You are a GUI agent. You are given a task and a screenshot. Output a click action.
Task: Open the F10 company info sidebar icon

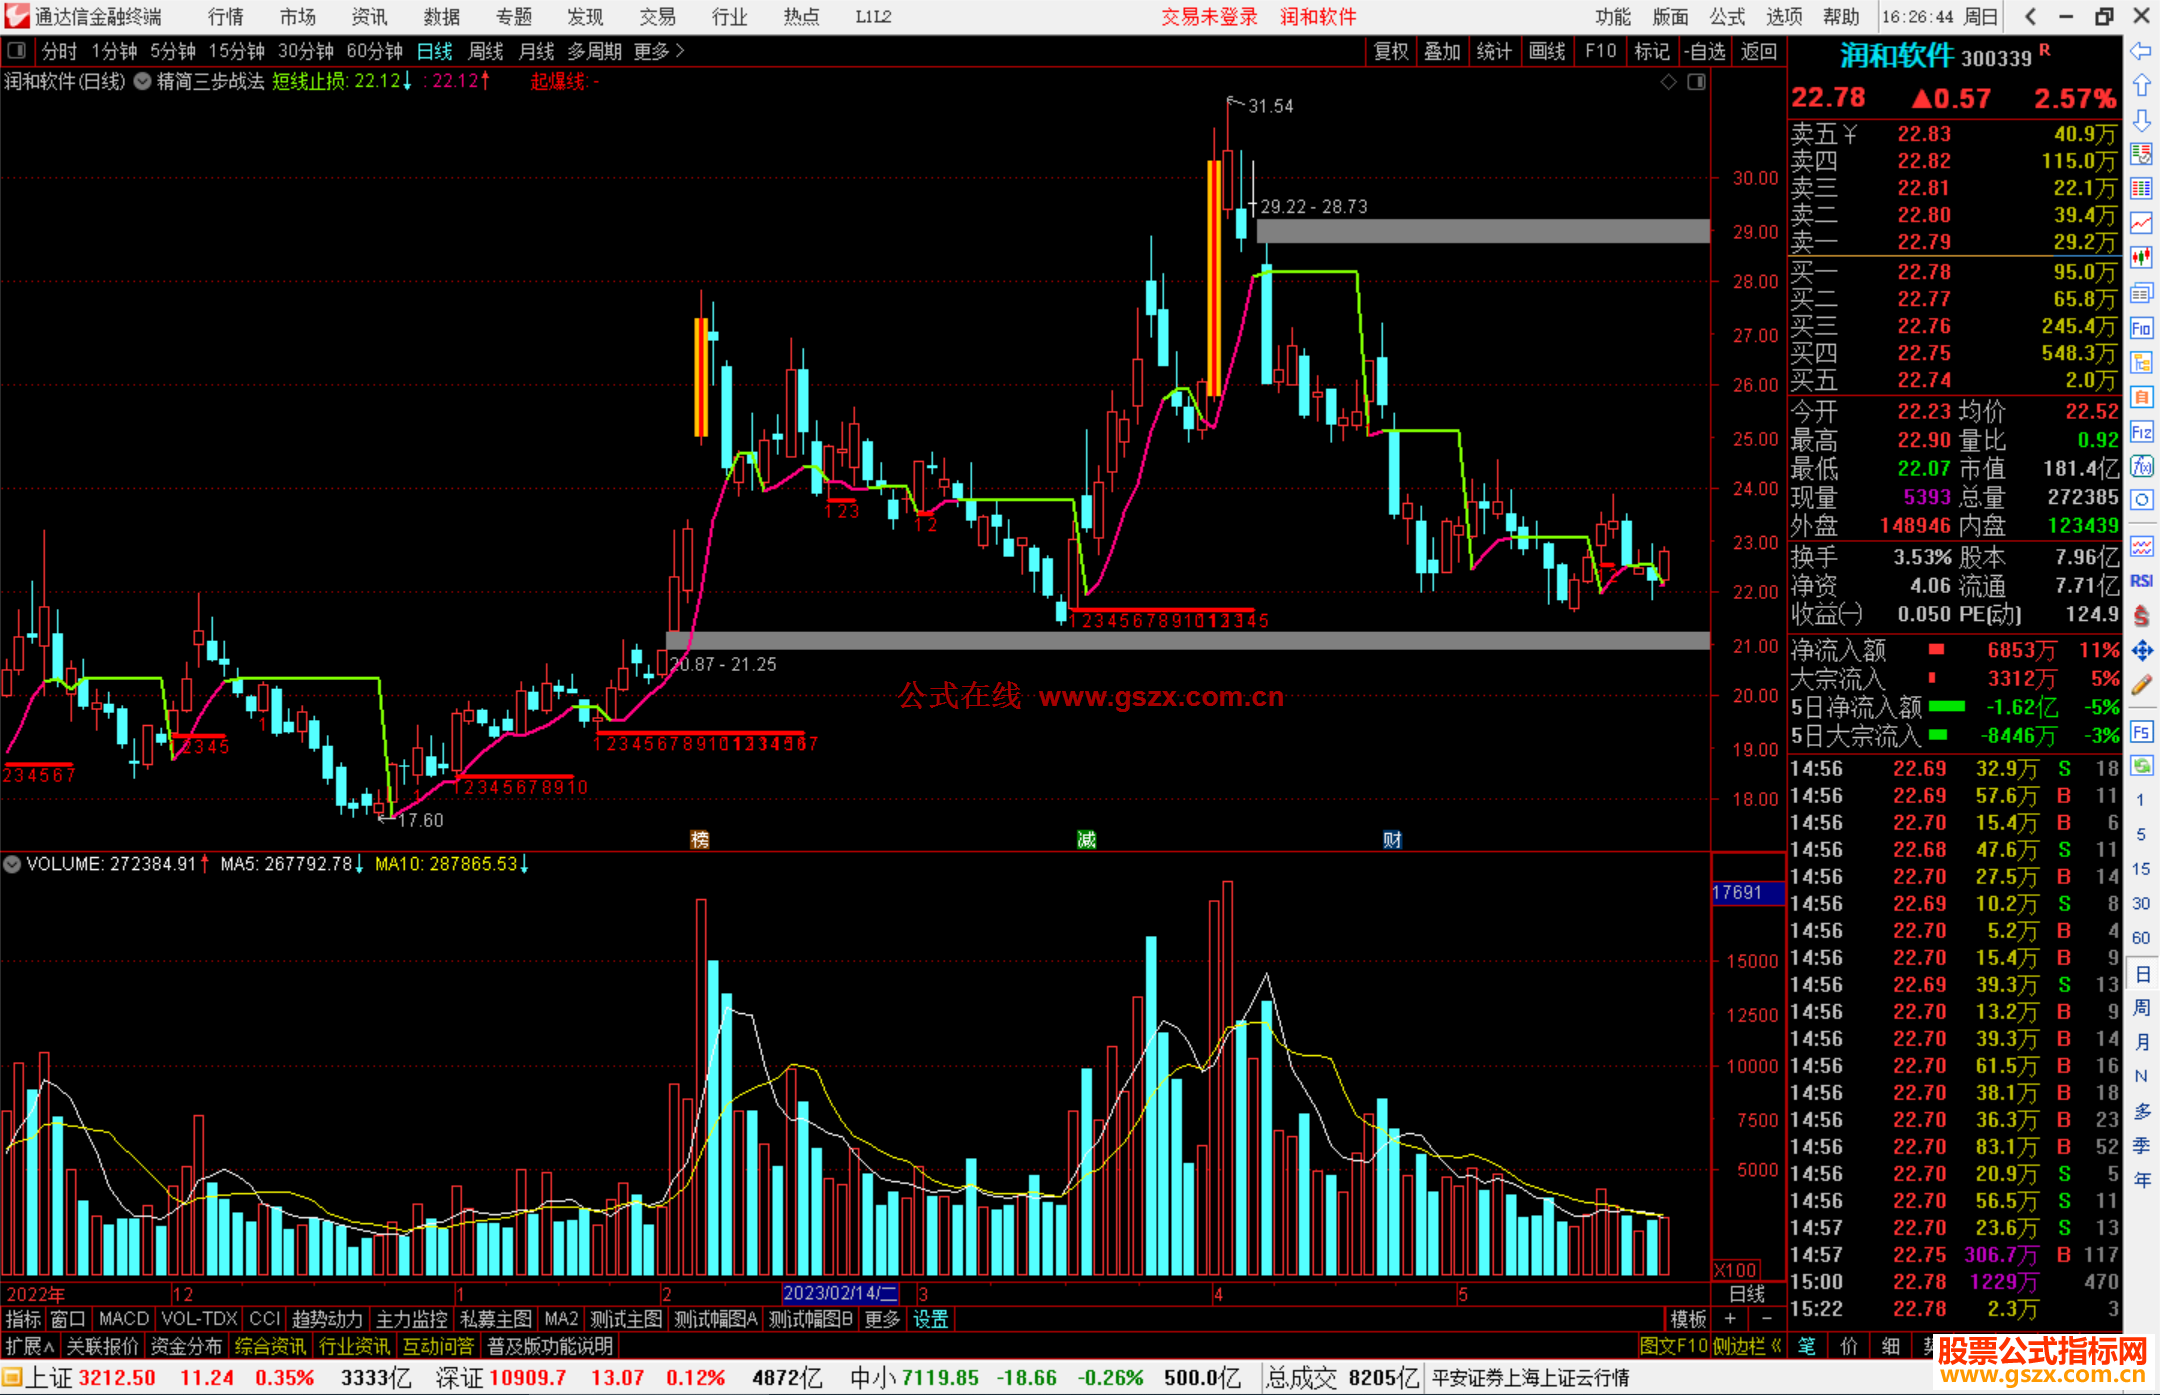pos(2141,328)
